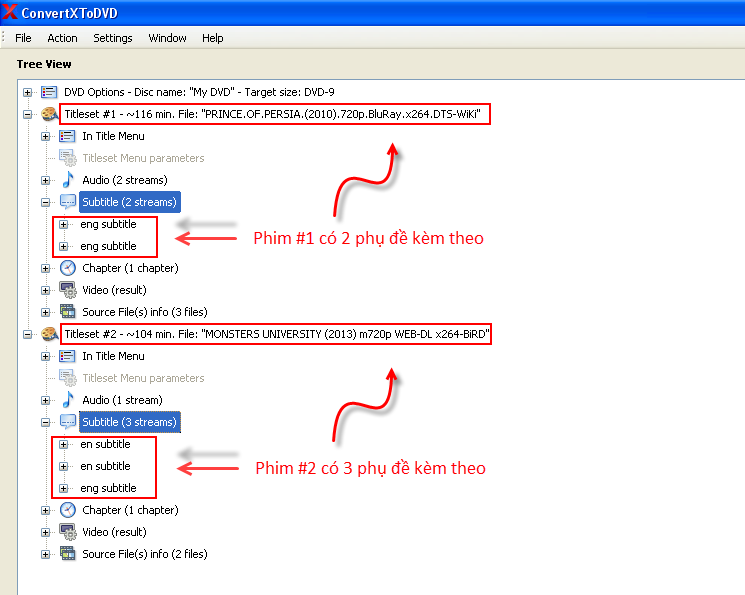
Task: Select Source File(s) info (3 files) label
Action: 145,312
